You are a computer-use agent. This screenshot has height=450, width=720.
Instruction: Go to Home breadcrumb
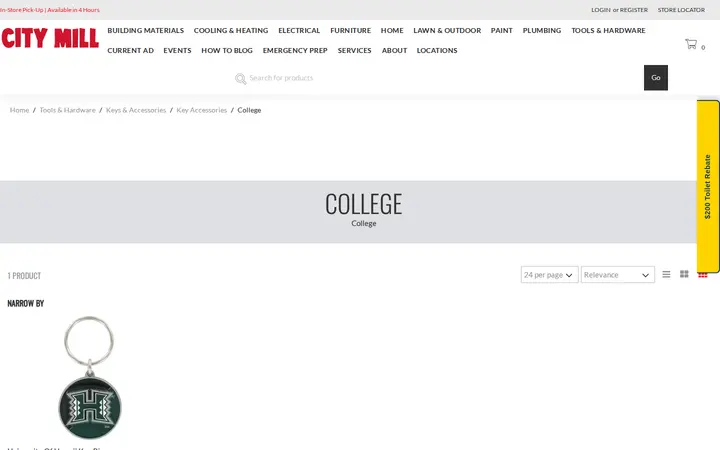point(19,110)
